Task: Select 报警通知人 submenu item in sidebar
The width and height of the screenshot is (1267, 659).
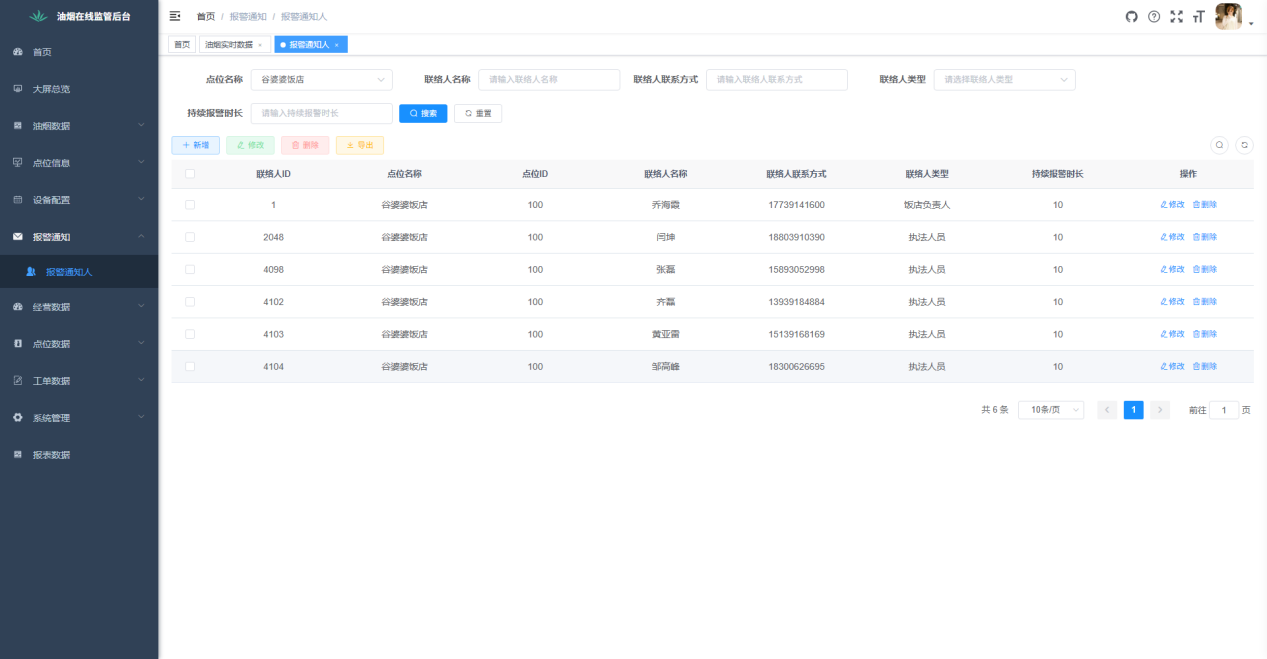Action: click(x=79, y=272)
